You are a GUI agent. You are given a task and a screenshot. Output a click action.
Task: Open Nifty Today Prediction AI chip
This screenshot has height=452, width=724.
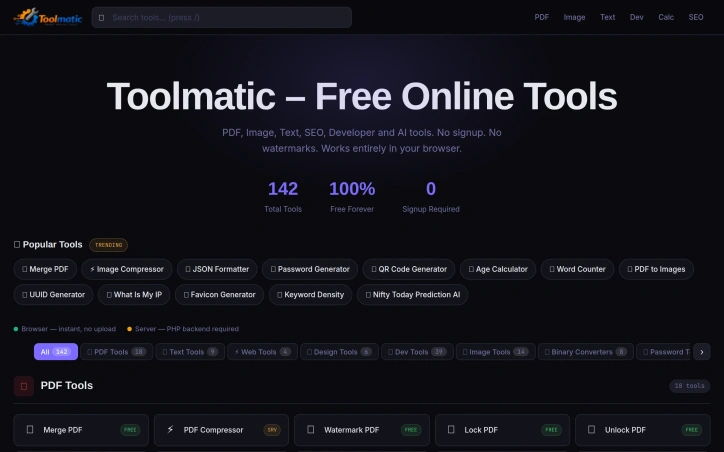[412, 295]
